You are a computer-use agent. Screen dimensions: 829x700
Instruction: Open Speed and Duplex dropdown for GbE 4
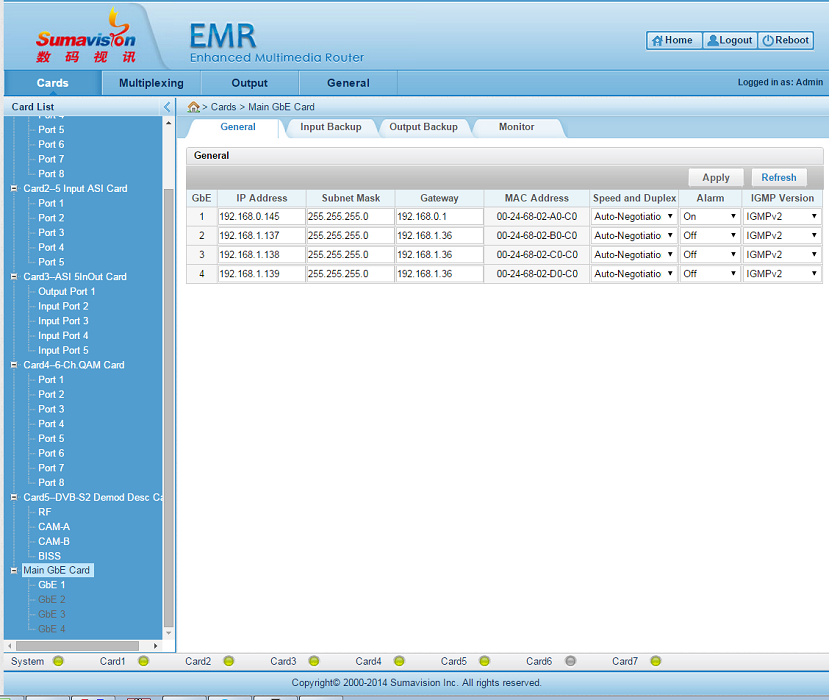633,273
